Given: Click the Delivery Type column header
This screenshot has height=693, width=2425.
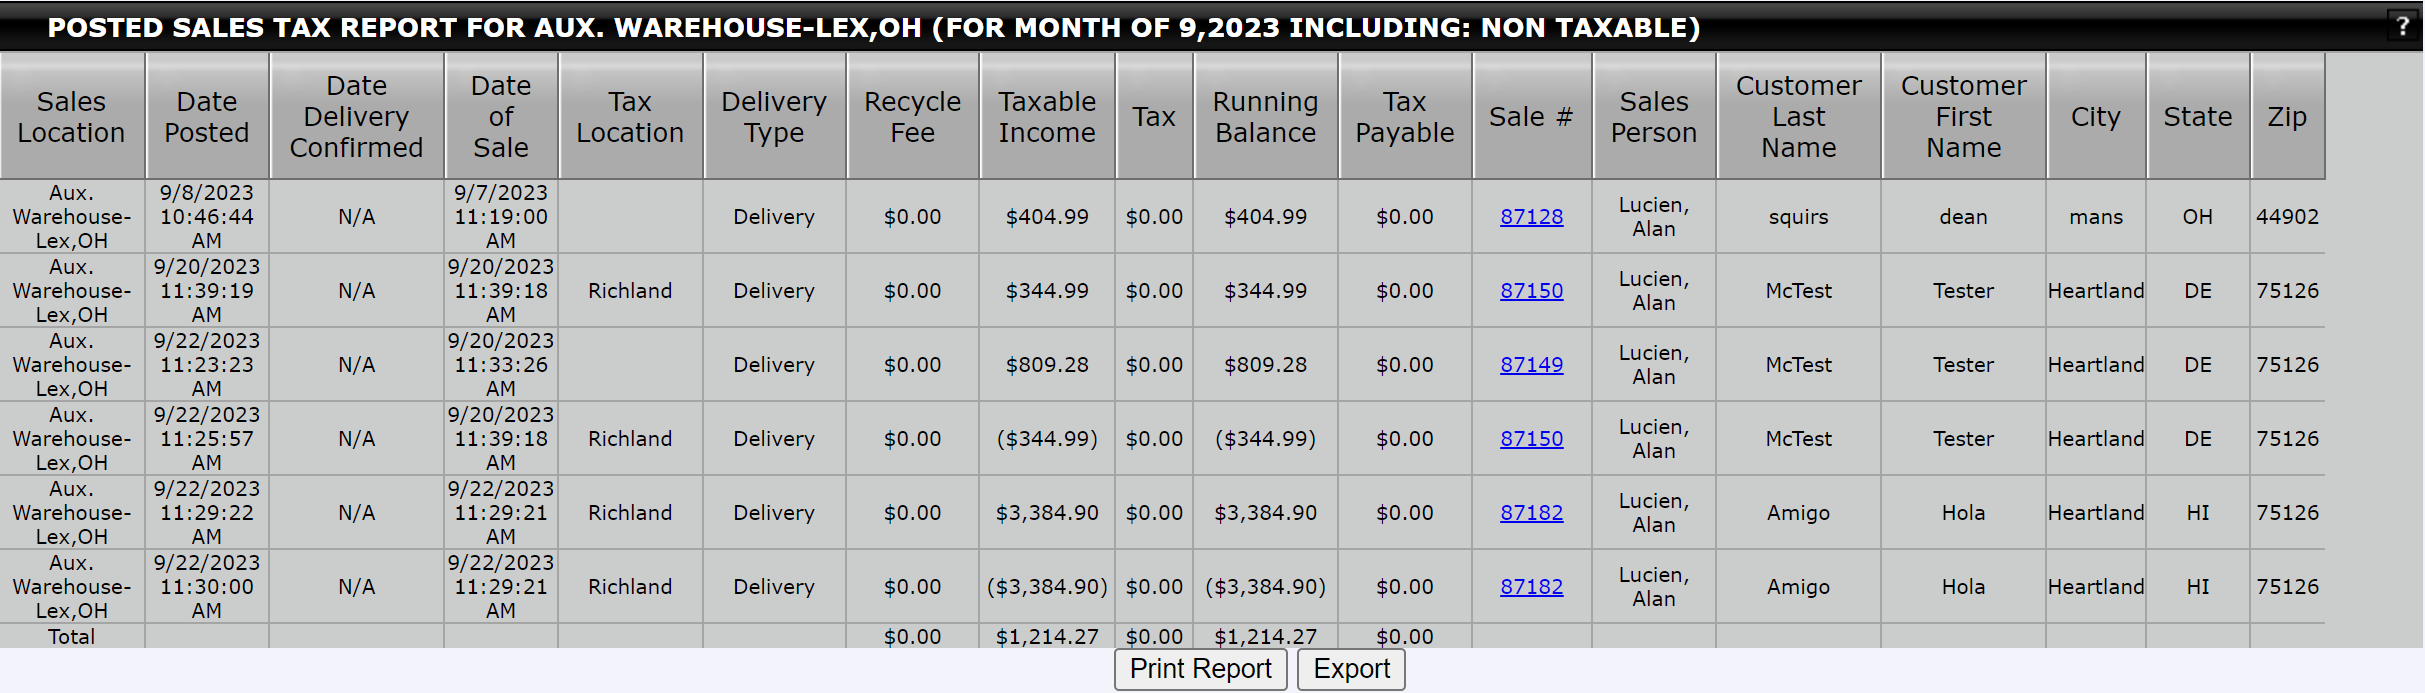Looking at the screenshot, I should coord(774,117).
